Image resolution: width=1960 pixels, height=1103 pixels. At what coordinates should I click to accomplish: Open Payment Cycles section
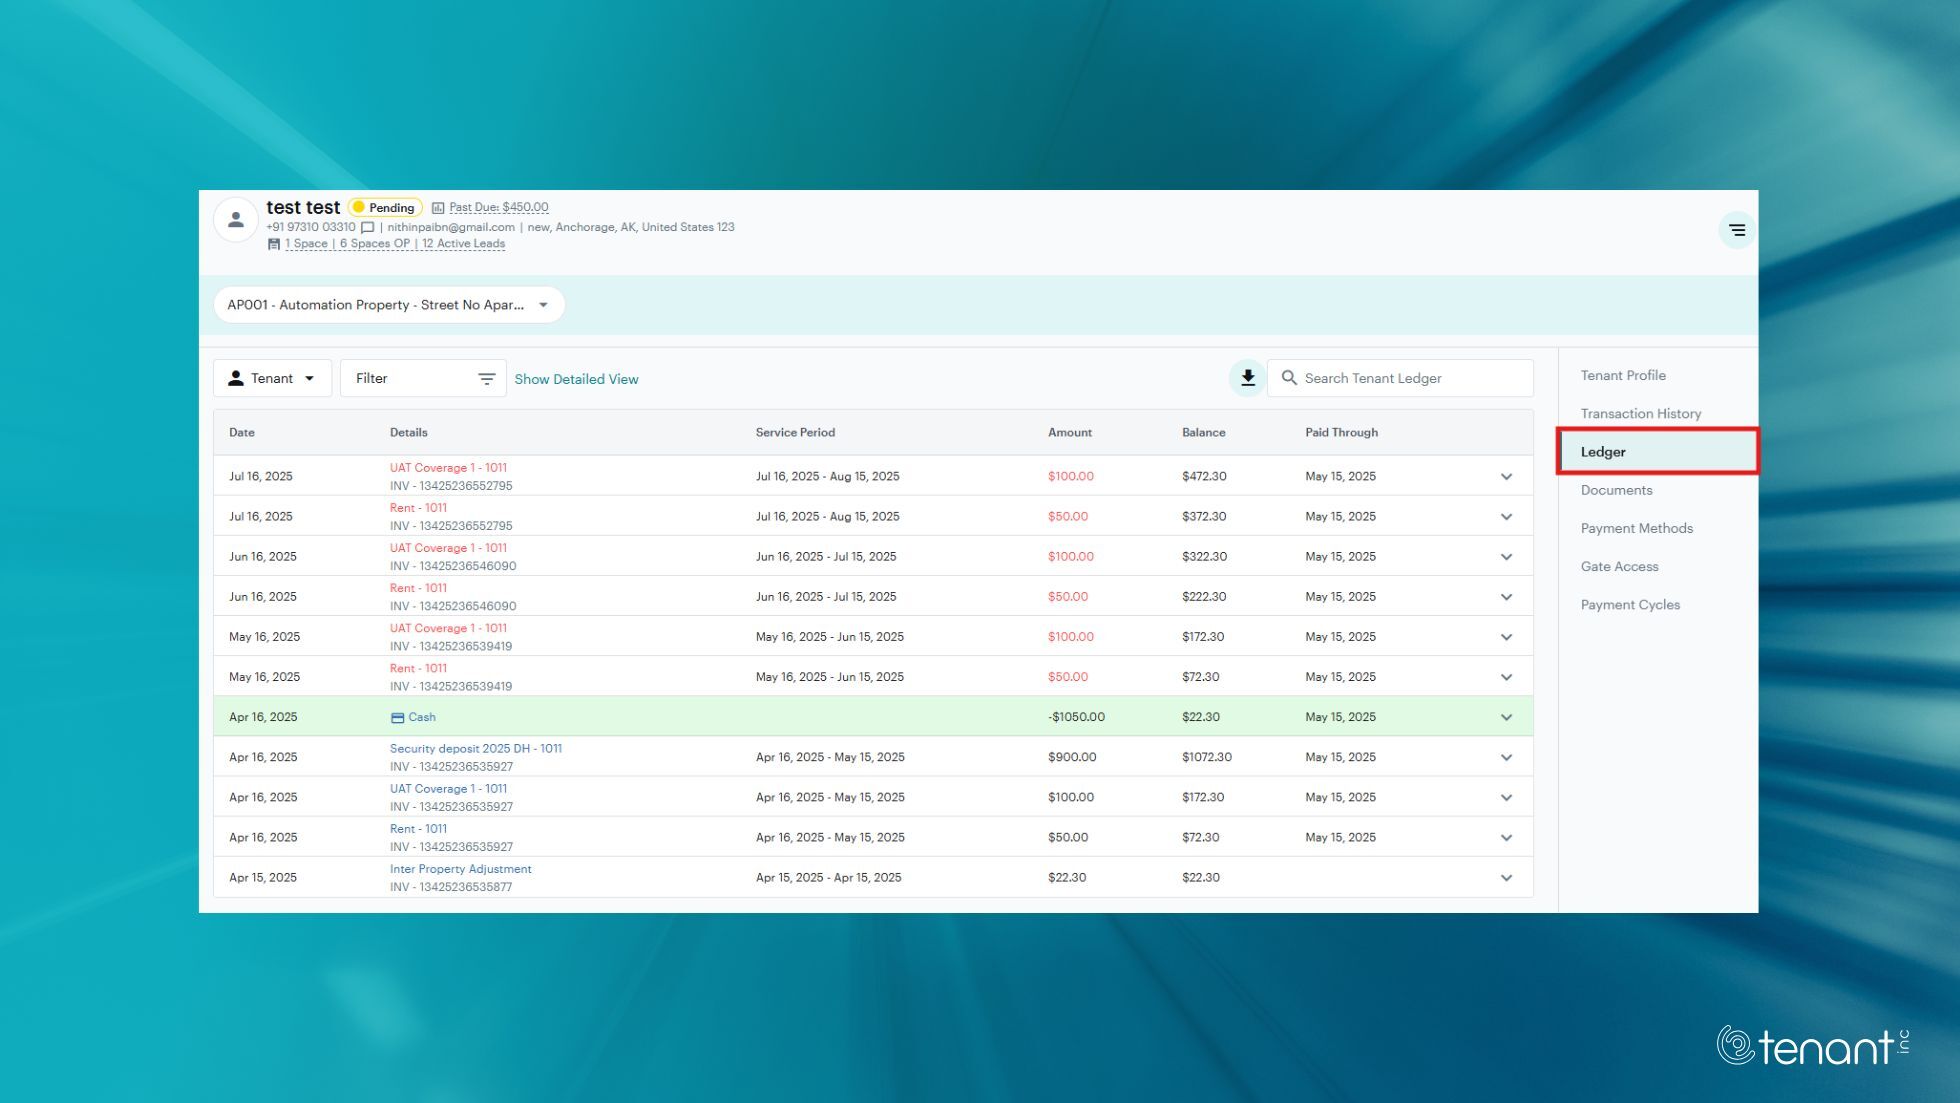coord(1630,605)
